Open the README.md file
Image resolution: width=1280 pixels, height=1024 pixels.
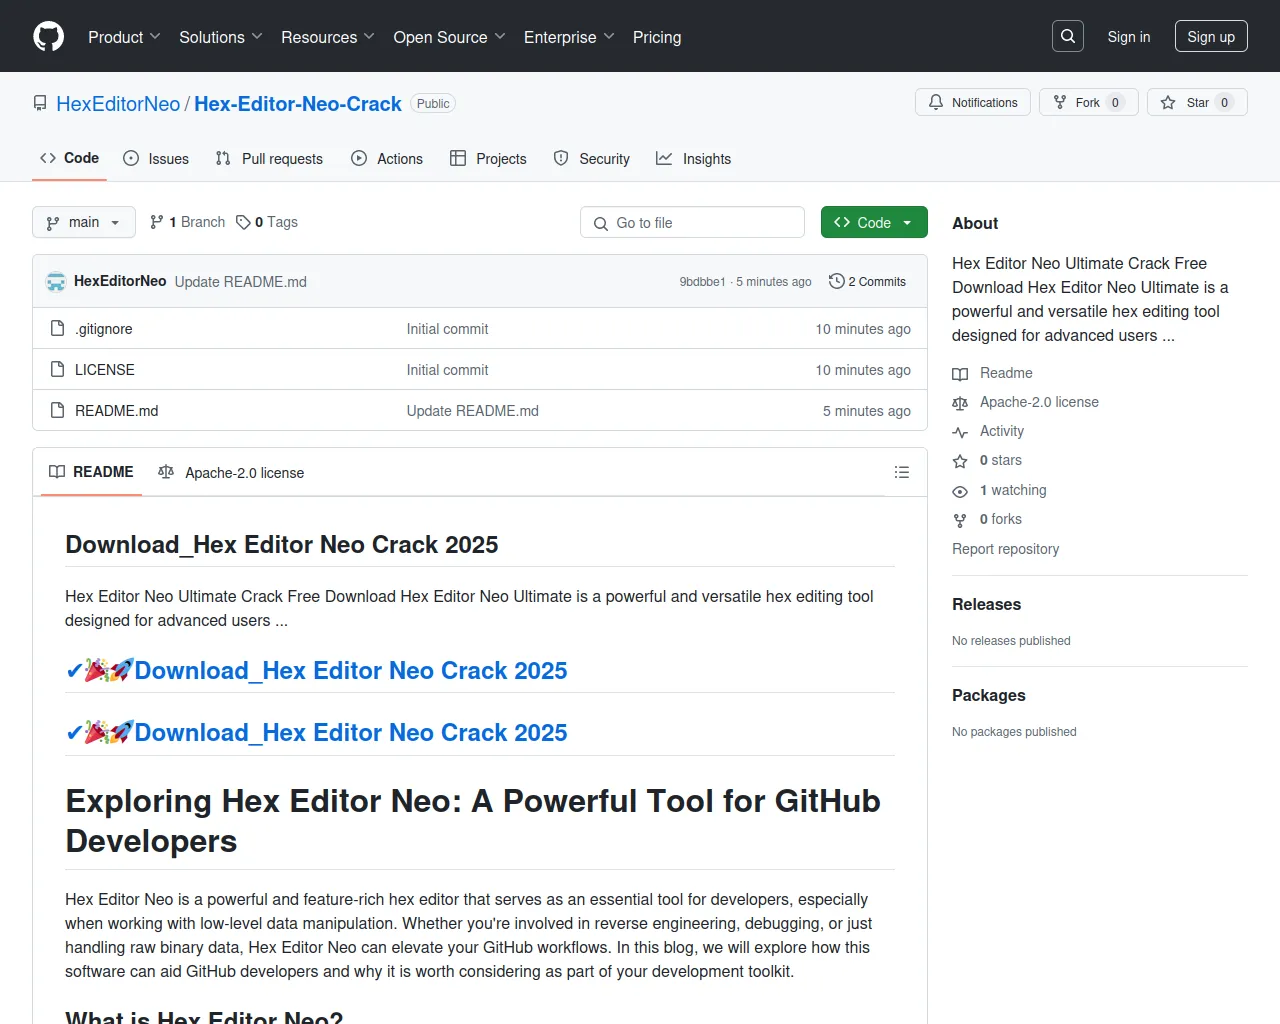point(117,411)
